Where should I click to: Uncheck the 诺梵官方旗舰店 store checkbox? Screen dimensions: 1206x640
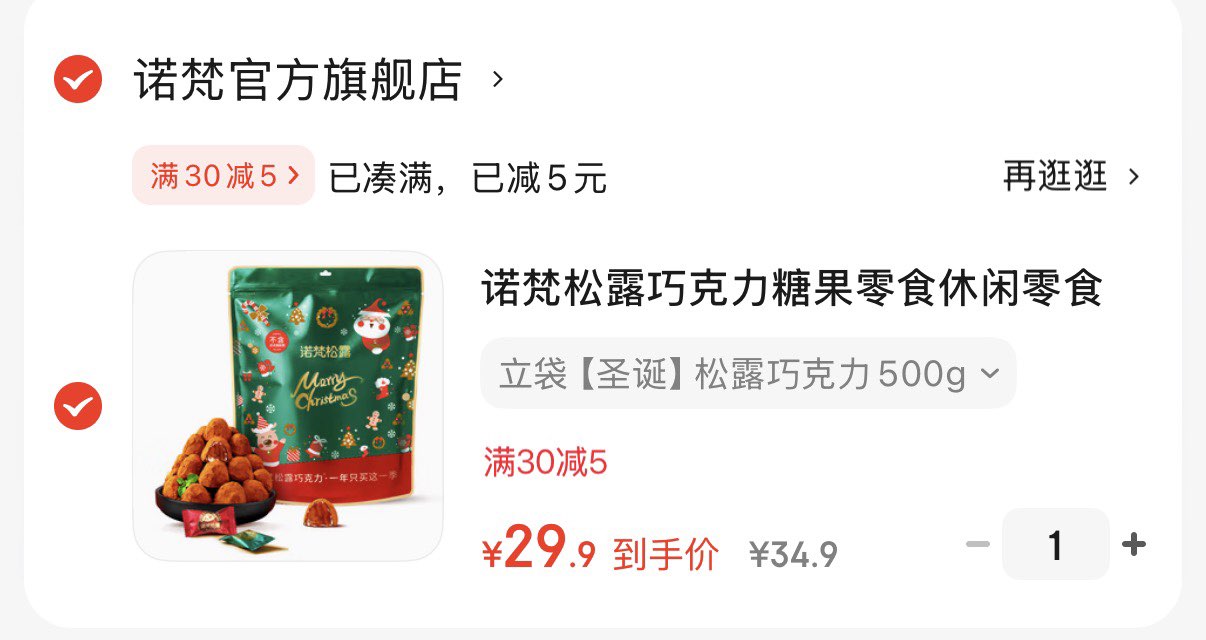tap(78, 79)
